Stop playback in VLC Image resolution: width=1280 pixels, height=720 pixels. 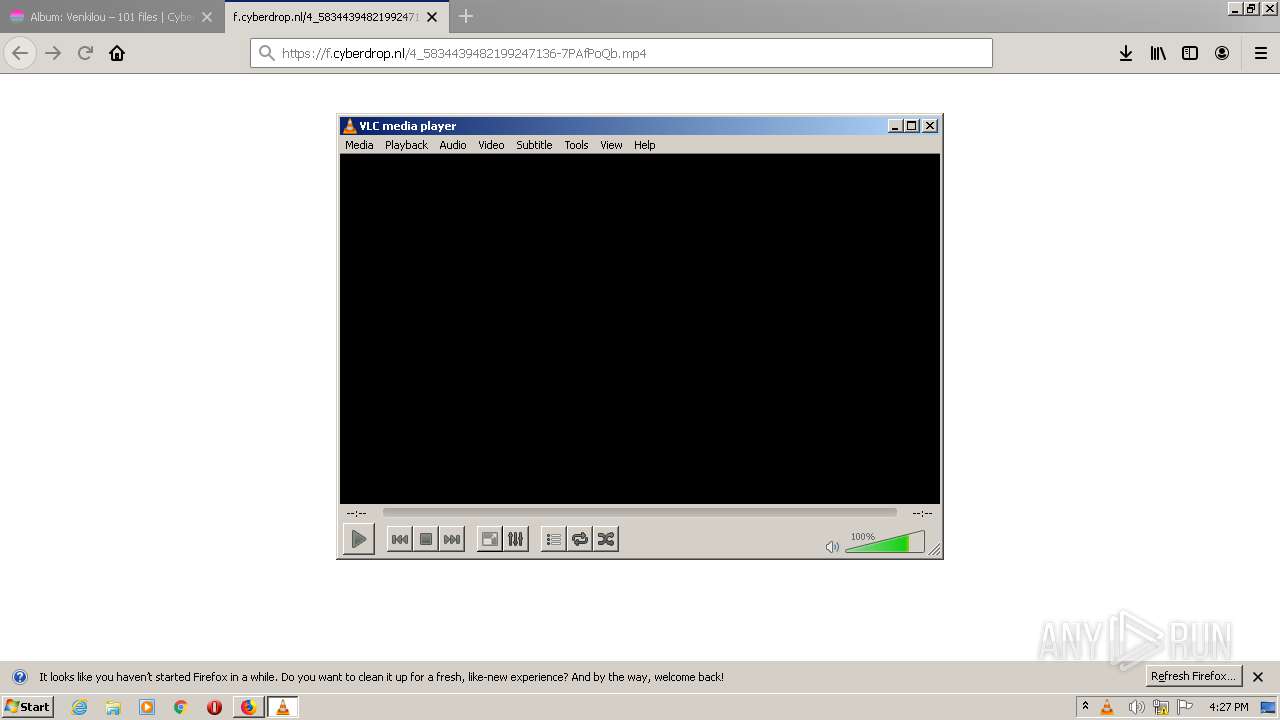426,539
